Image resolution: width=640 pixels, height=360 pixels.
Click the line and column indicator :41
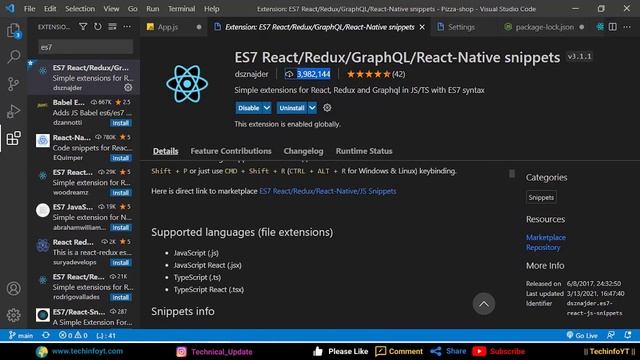point(106,336)
